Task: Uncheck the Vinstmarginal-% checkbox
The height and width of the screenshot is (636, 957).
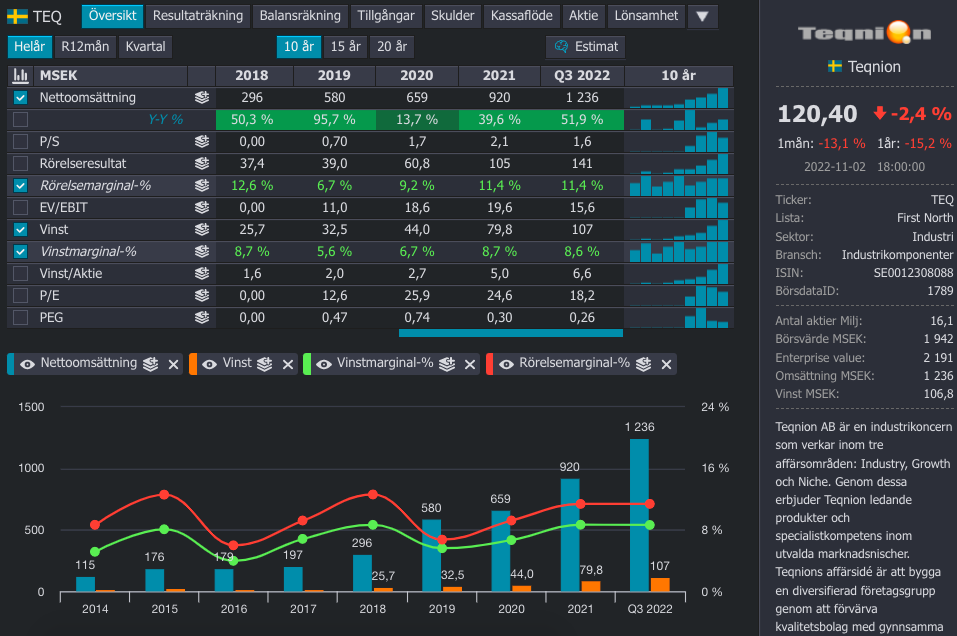Action: pyautogui.click(x=21, y=251)
